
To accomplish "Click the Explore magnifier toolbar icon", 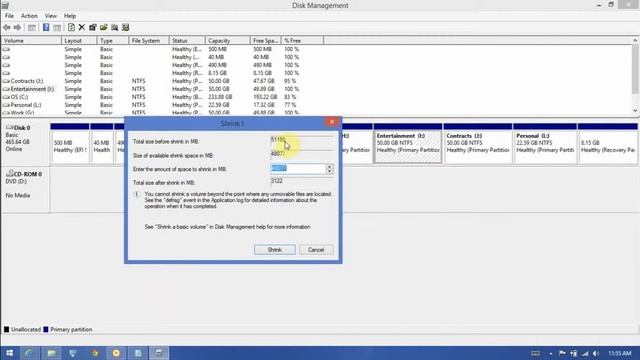I will click(x=115, y=27).
